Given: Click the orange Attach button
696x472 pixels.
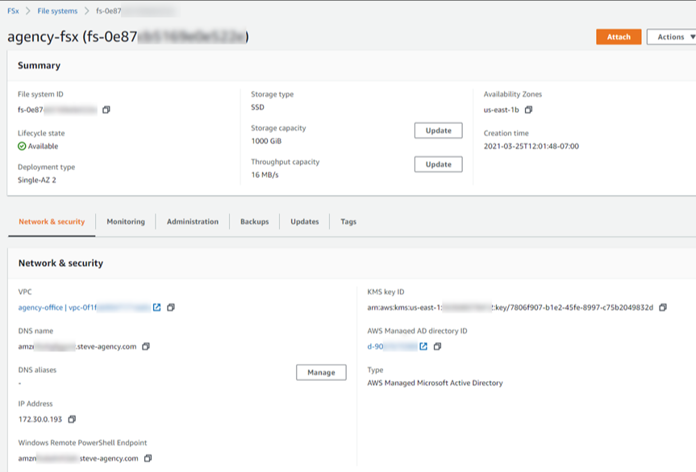Looking at the screenshot, I should 618,37.
